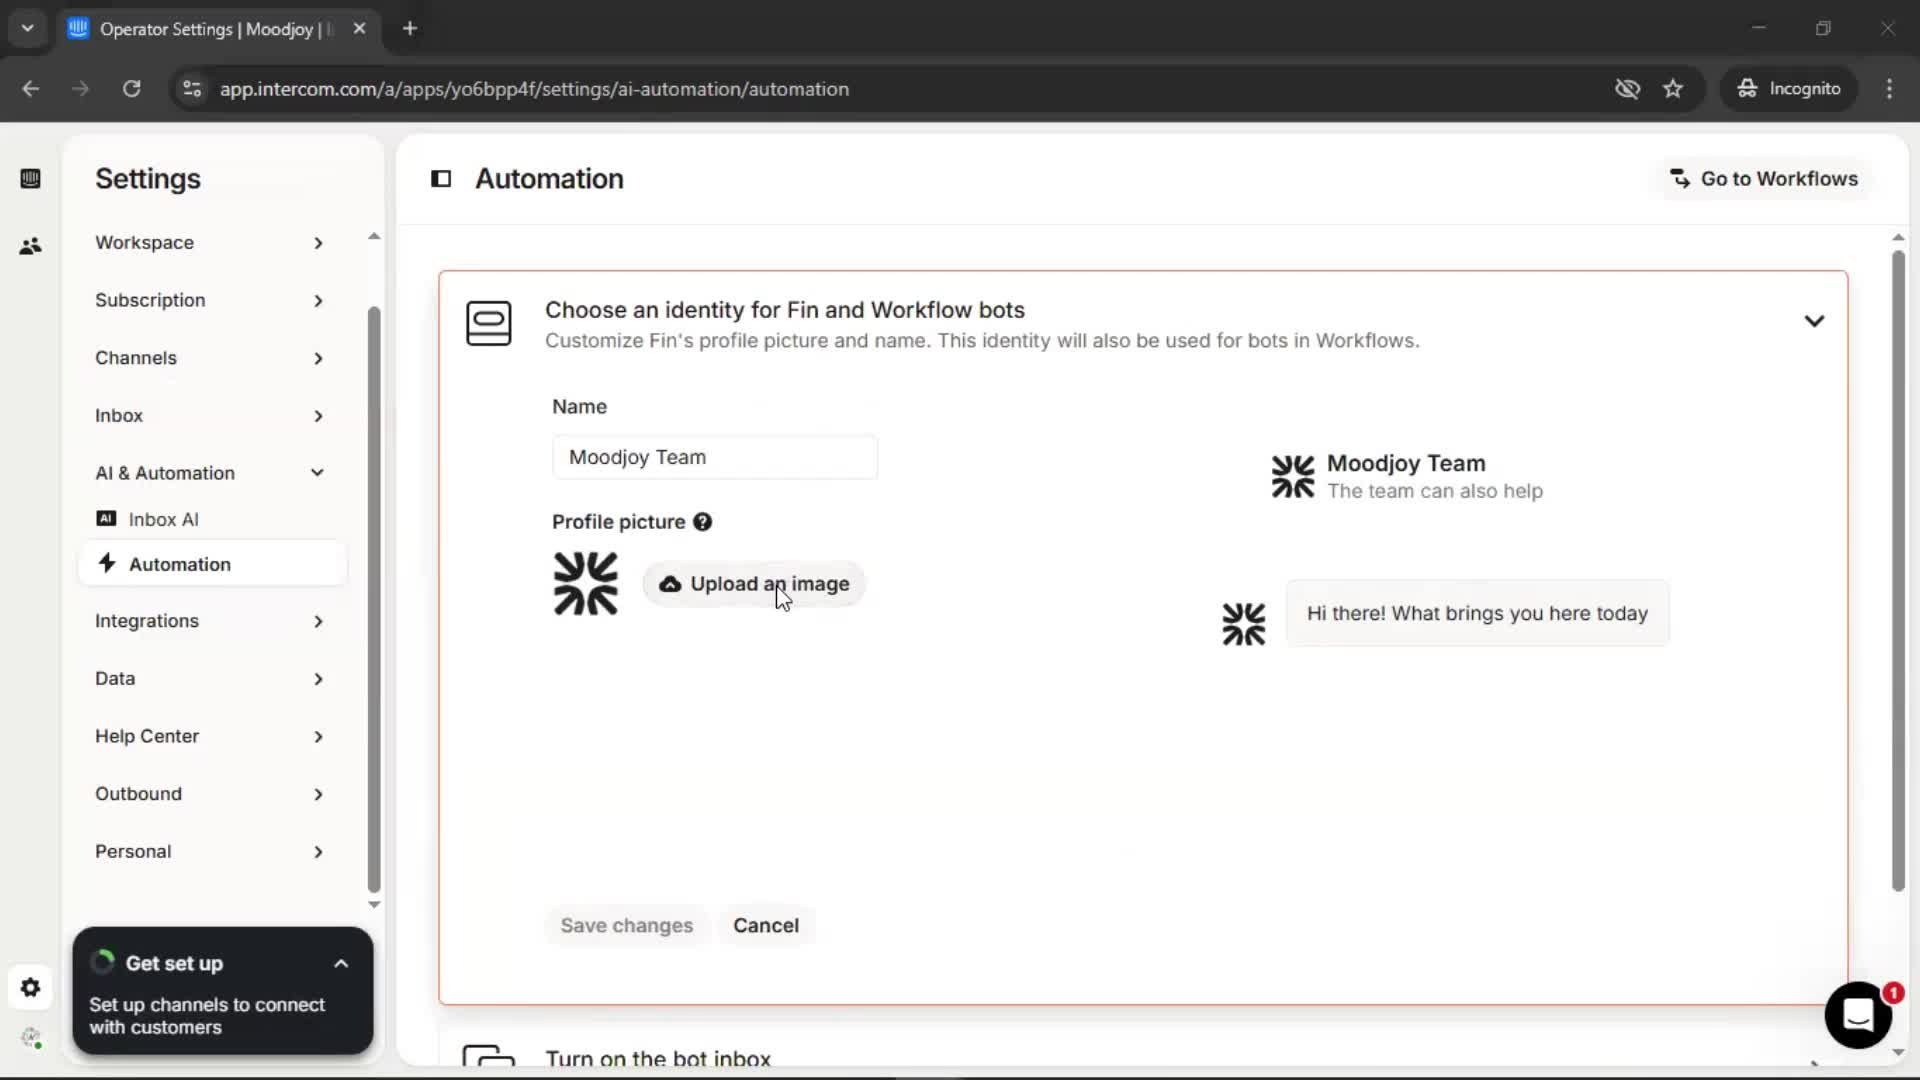Click the site information icon in address bar
Image resolution: width=1920 pixels, height=1080 pixels.
(x=192, y=89)
